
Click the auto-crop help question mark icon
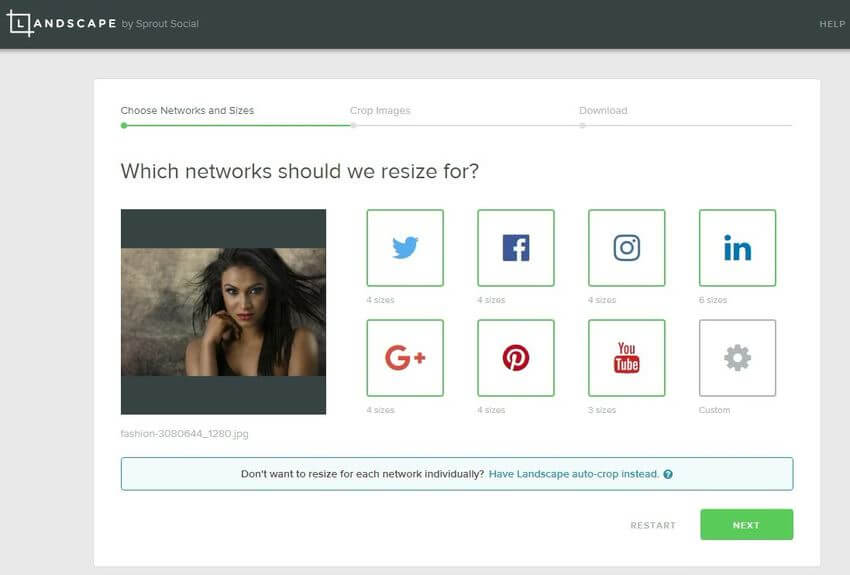click(x=668, y=474)
